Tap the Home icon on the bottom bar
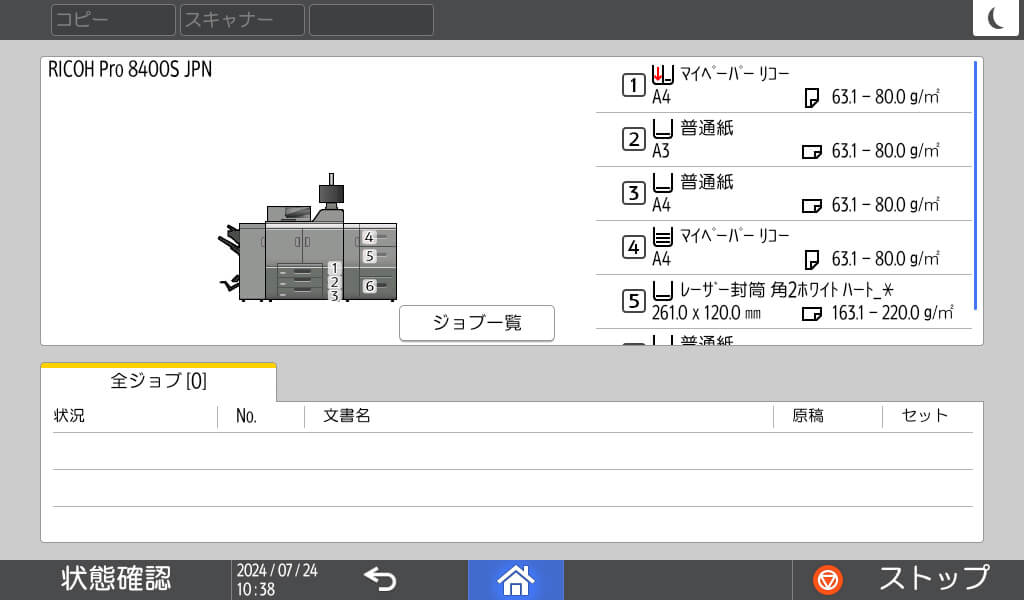The width and height of the screenshot is (1024, 600). coord(516,579)
